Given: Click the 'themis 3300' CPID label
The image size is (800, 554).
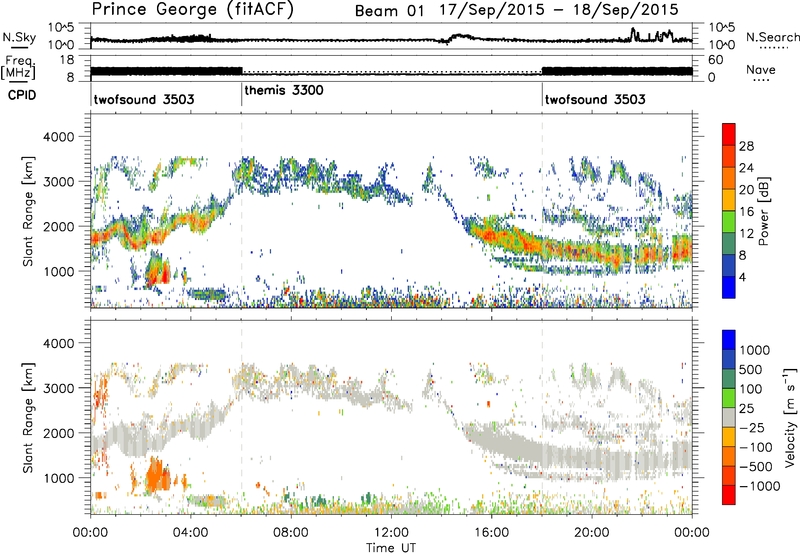Looking at the screenshot, I should pyautogui.click(x=284, y=91).
